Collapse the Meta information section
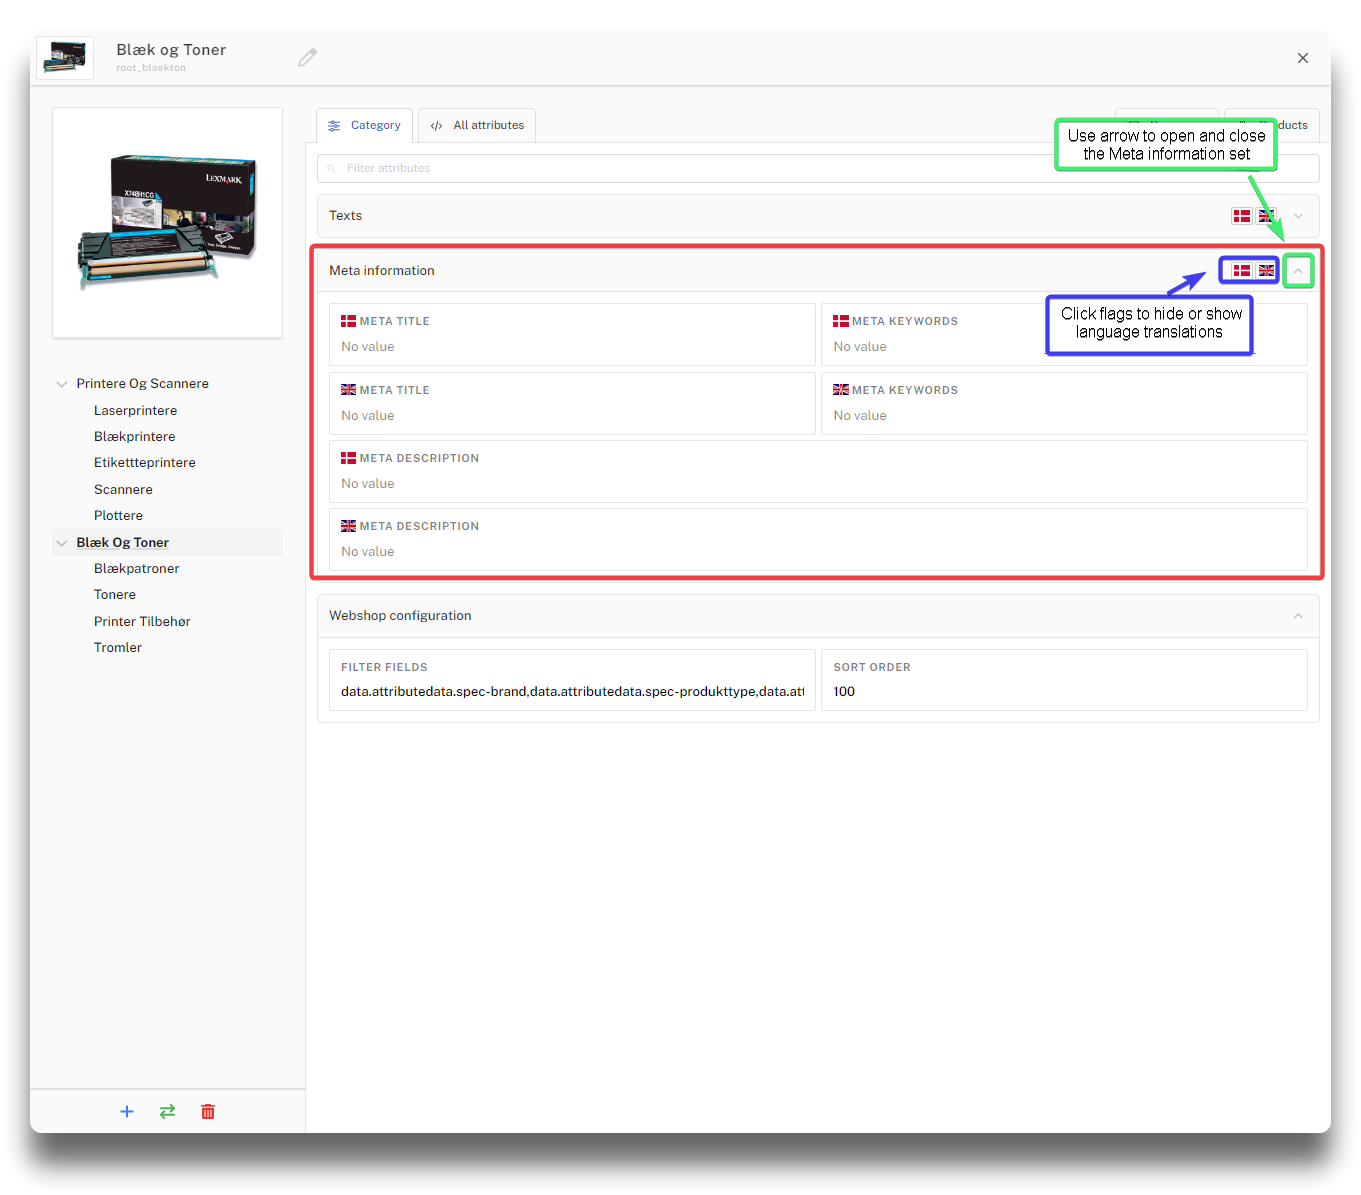1361x1195 pixels. click(x=1298, y=271)
